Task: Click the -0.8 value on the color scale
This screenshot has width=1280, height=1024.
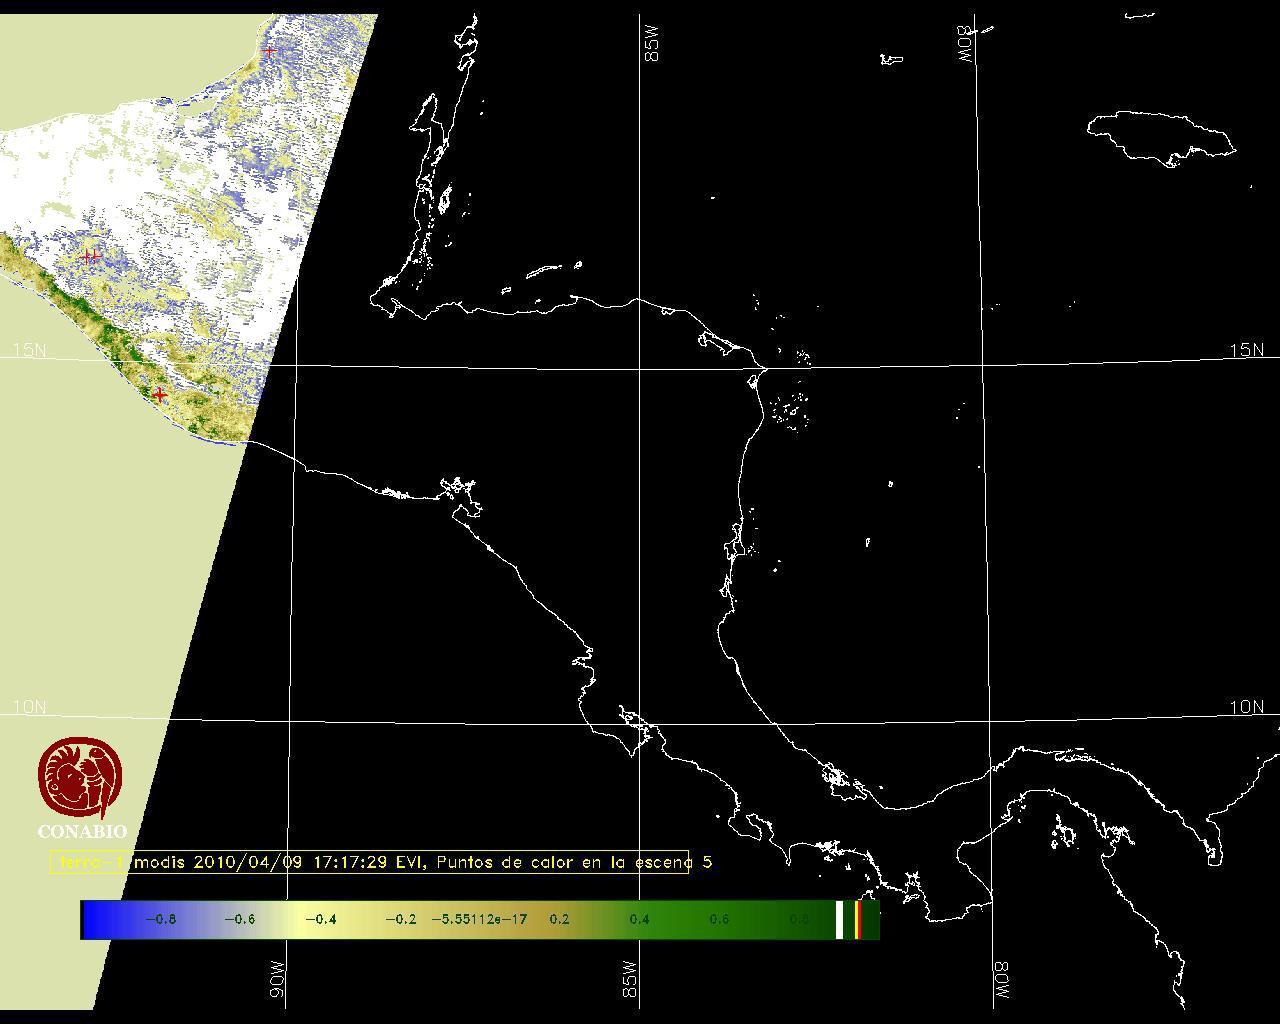Action: click(160, 919)
